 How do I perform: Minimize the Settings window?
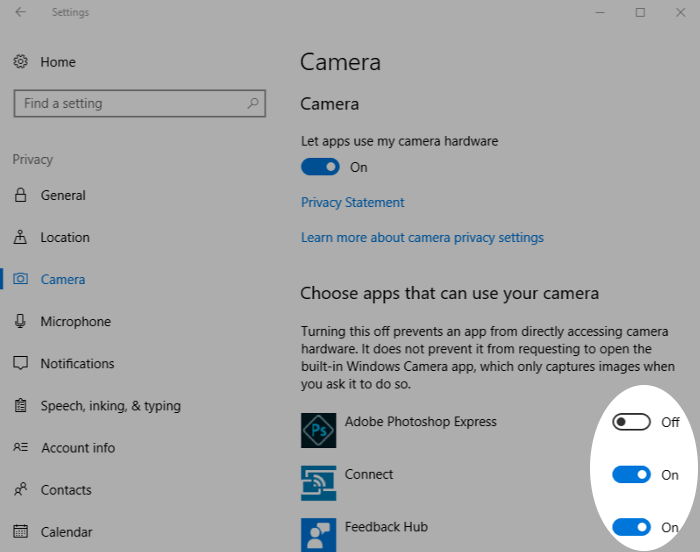[x=600, y=13]
